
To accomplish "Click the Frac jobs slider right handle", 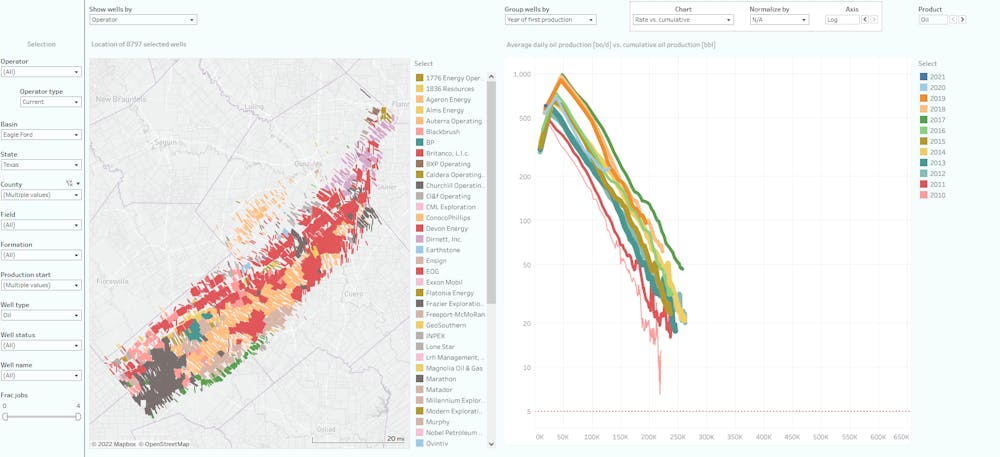I will [78, 416].
